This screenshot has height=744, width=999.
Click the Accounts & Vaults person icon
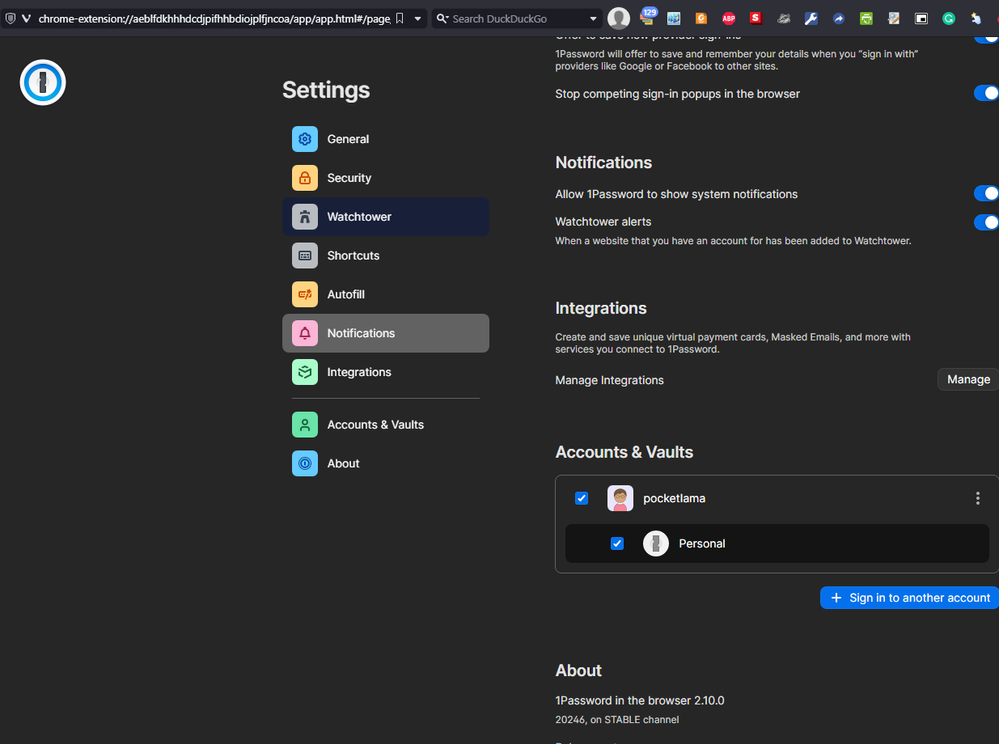[x=305, y=425]
